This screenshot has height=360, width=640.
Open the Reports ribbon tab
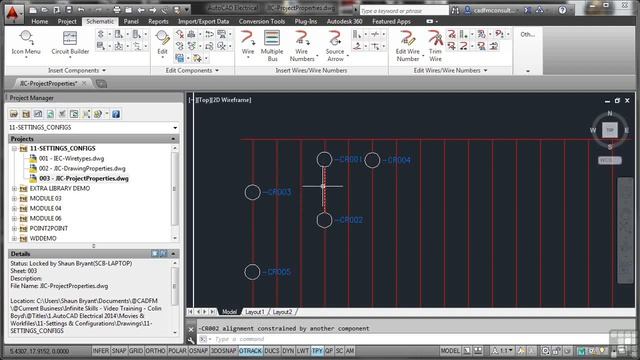click(x=158, y=21)
